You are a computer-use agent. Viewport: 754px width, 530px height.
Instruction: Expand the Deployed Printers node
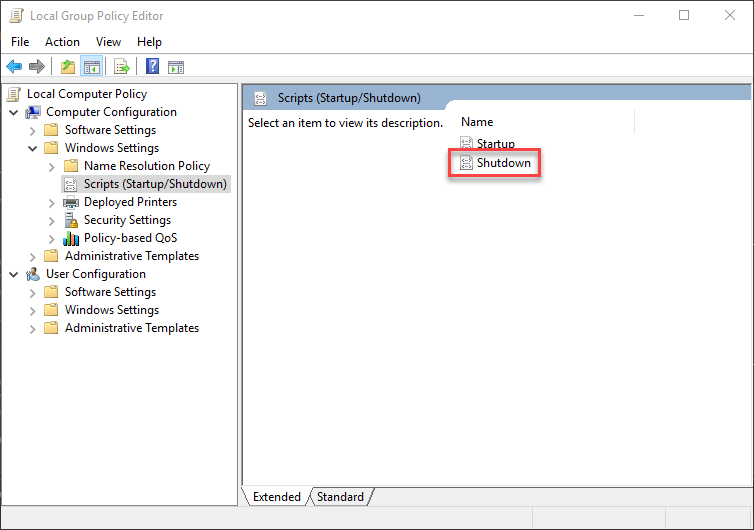[52, 203]
